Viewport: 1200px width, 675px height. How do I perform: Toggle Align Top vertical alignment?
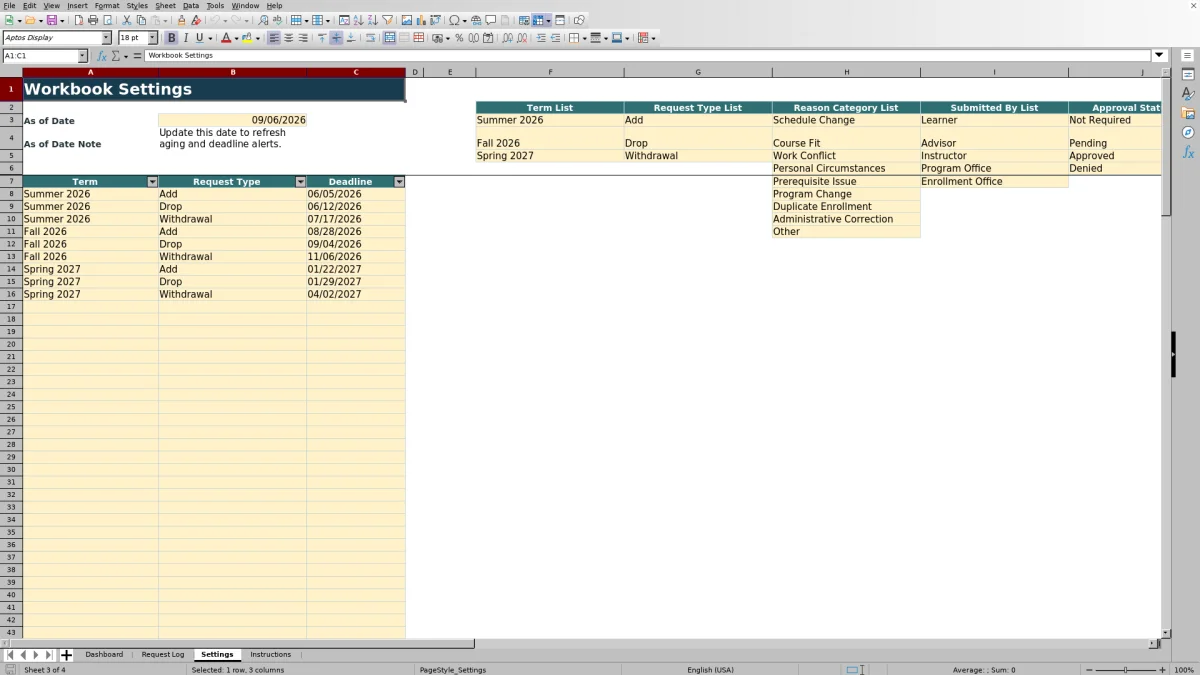[x=322, y=38]
